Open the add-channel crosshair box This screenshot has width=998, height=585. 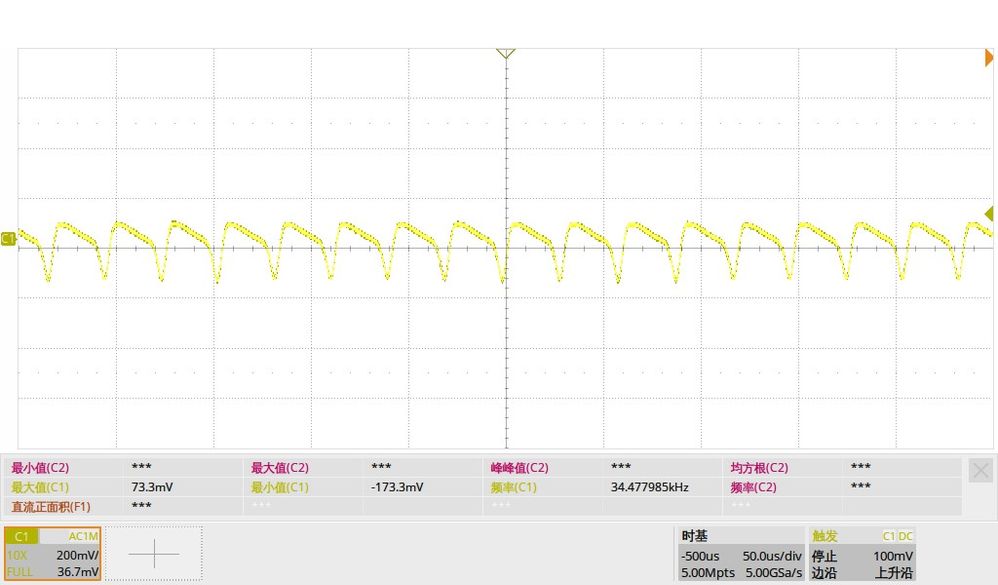154,554
